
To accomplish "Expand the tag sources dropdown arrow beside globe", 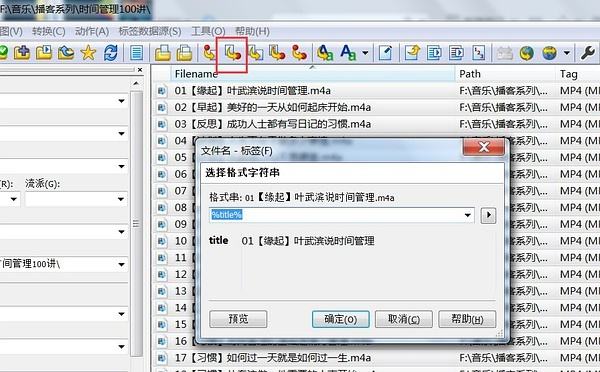I will pyautogui.click(x=567, y=53).
